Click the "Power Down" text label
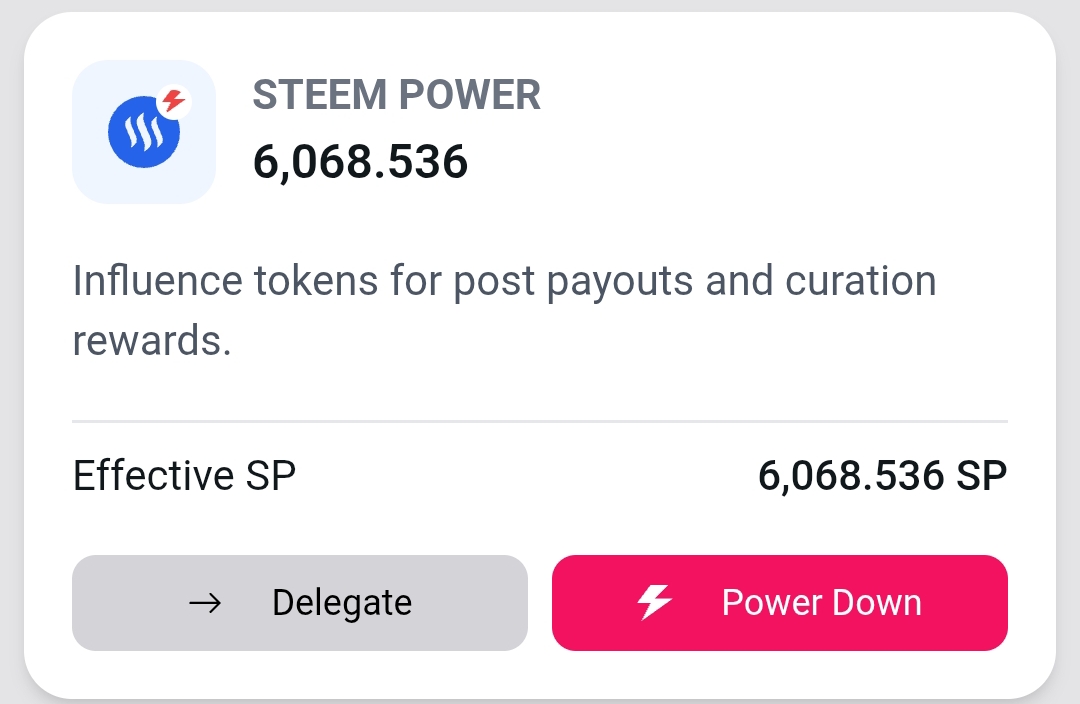 [x=822, y=603]
